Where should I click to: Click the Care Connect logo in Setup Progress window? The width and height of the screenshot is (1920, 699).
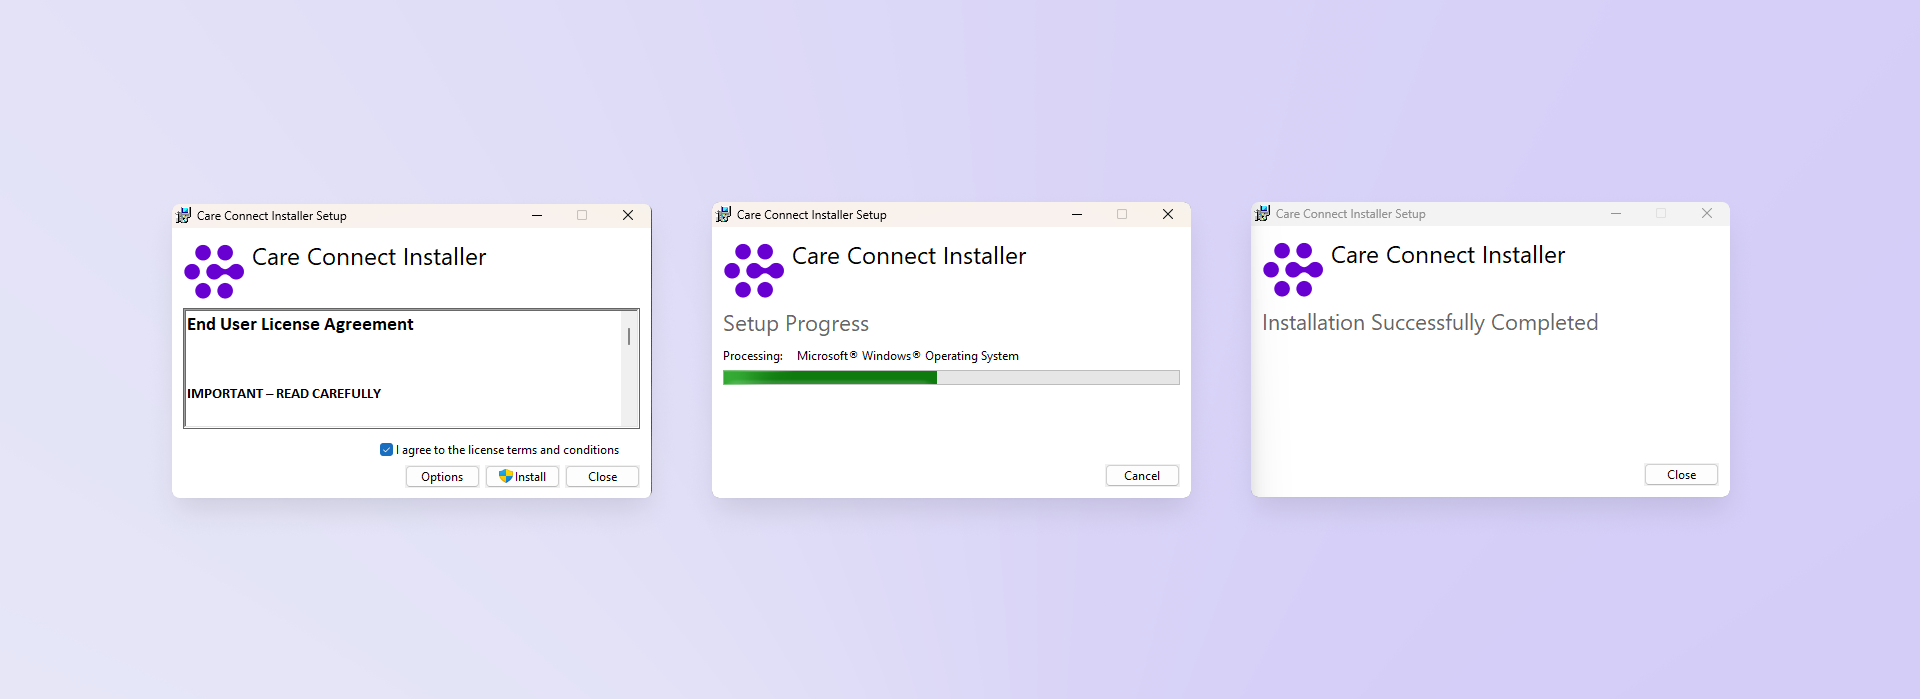[x=754, y=270]
